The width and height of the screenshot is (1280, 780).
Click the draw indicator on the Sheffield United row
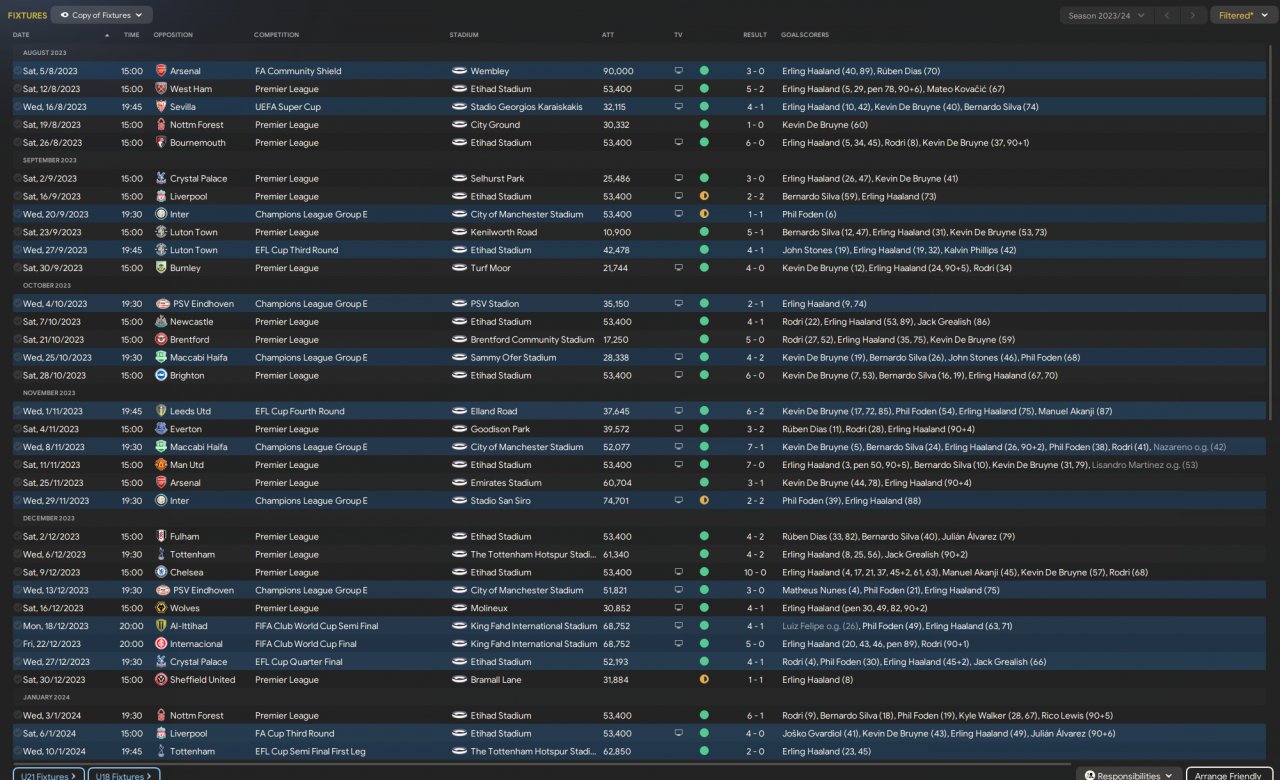click(704, 680)
